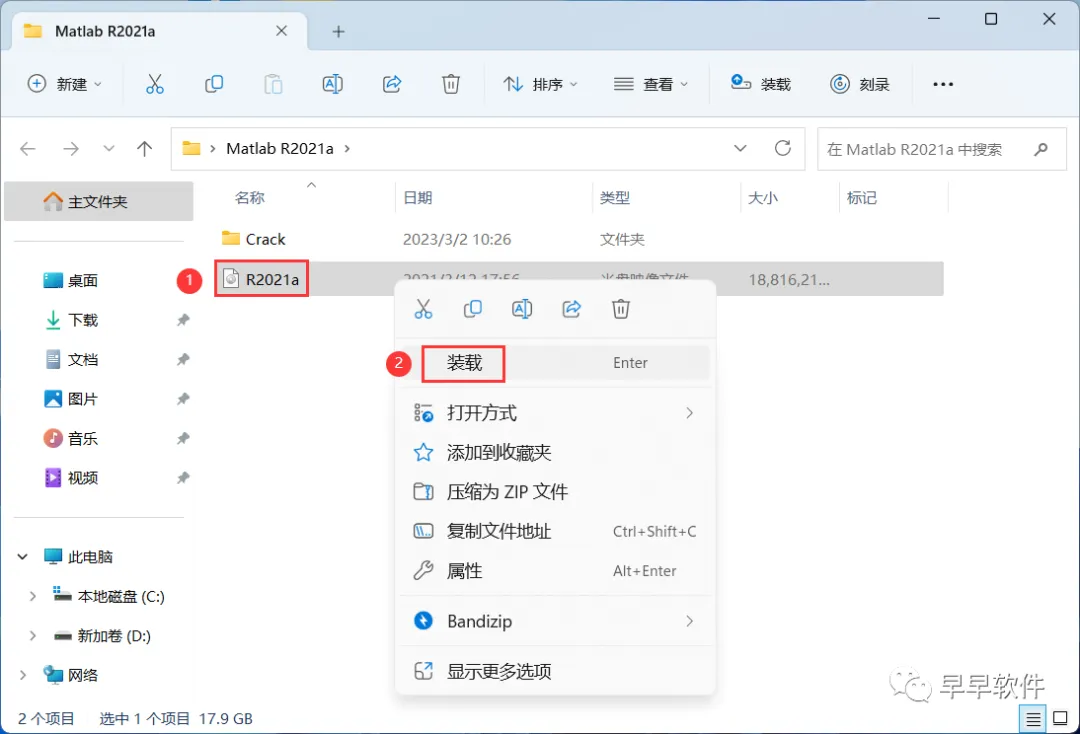Unpin 文档 via its pin icon
The image size is (1080, 734).
tap(183, 359)
